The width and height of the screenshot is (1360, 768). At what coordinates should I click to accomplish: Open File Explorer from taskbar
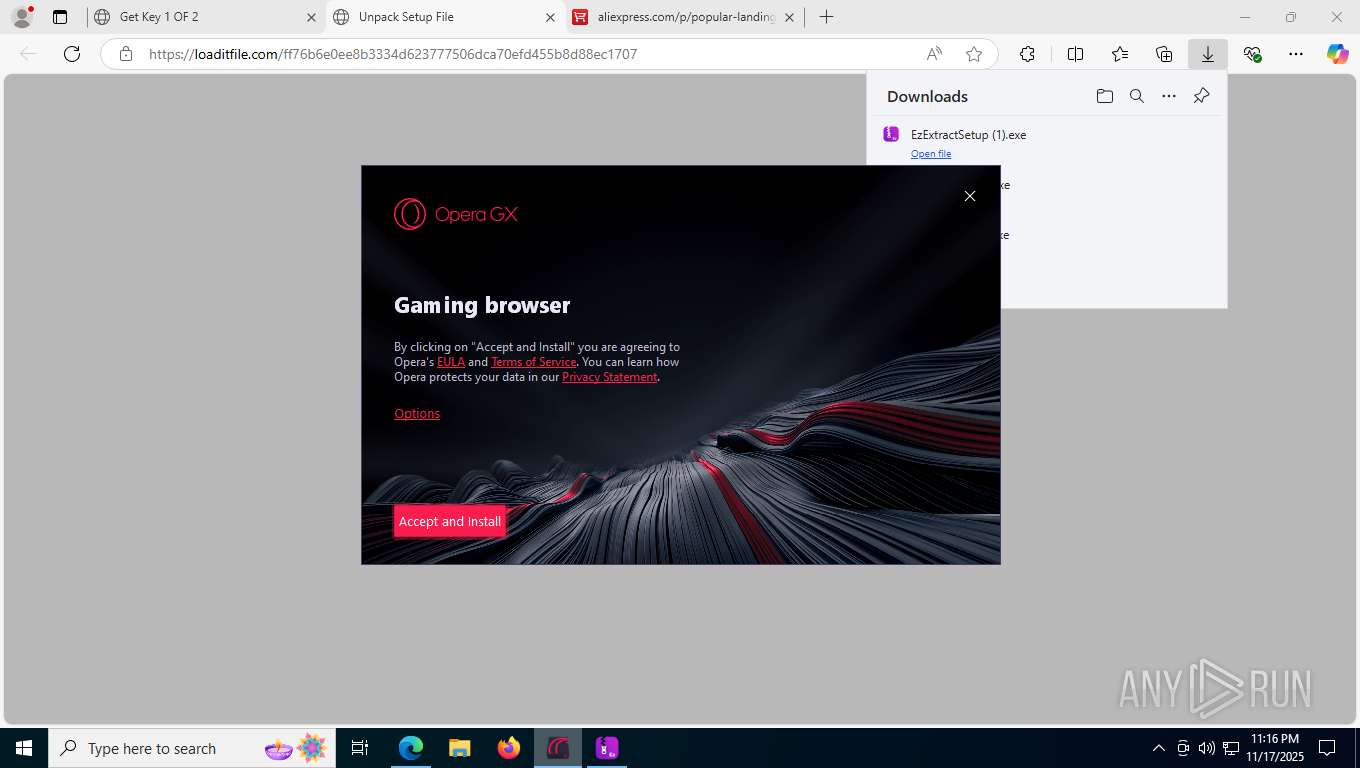459,748
